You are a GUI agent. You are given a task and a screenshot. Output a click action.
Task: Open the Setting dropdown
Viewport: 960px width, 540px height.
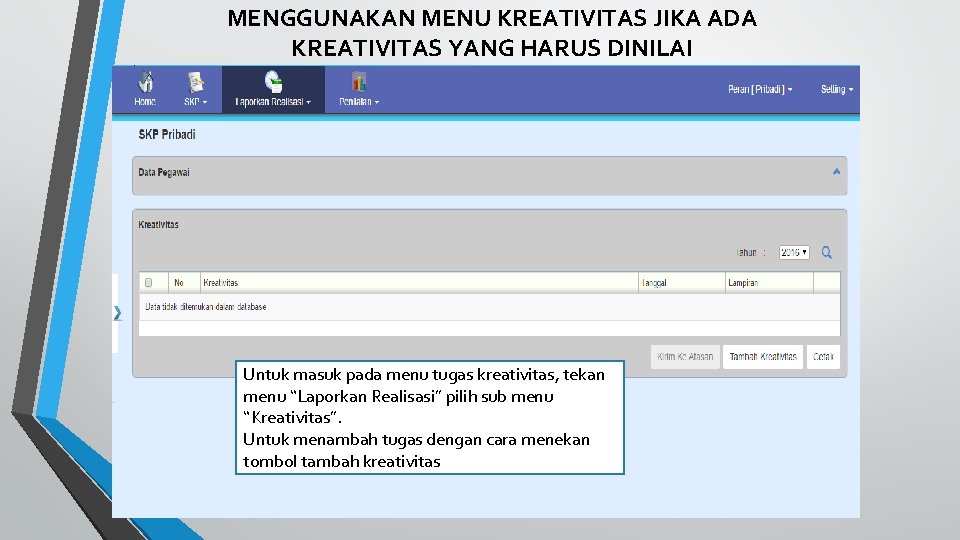[x=837, y=89]
